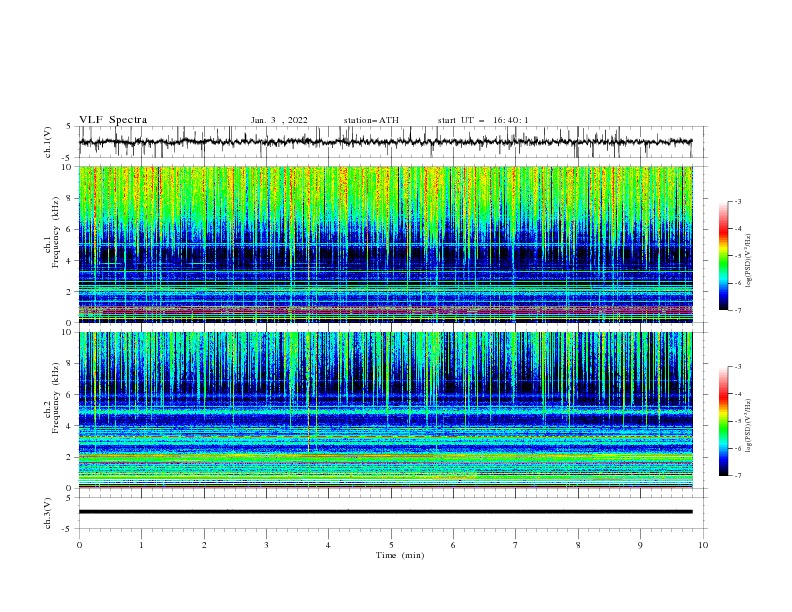
Task: Click the ch.2 "log(PSD)(V²/Hz)" color bar caption
Action: tap(749, 425)
